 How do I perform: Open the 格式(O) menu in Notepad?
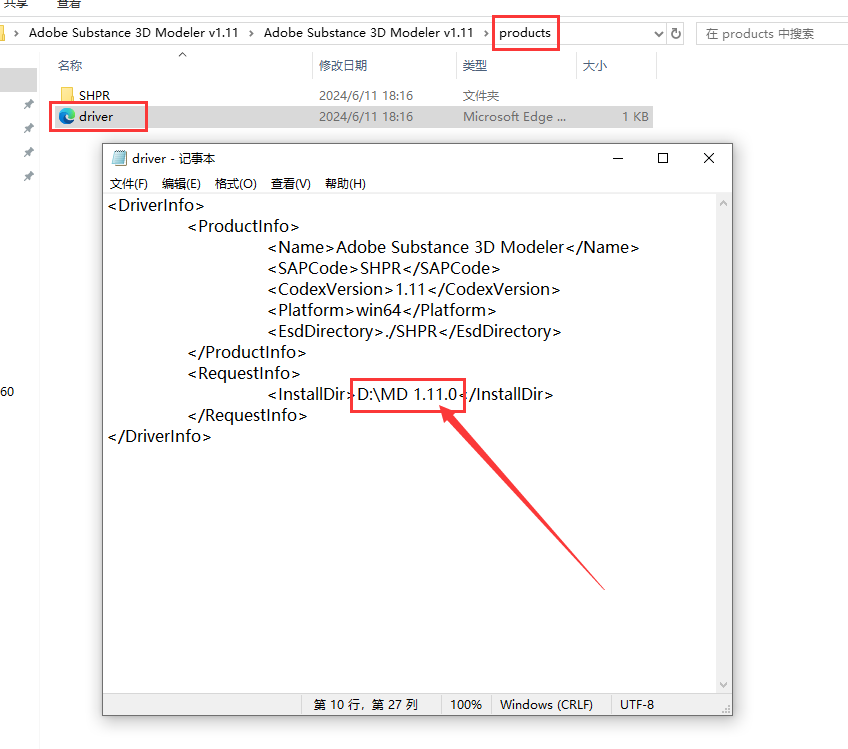coord(235,183)
